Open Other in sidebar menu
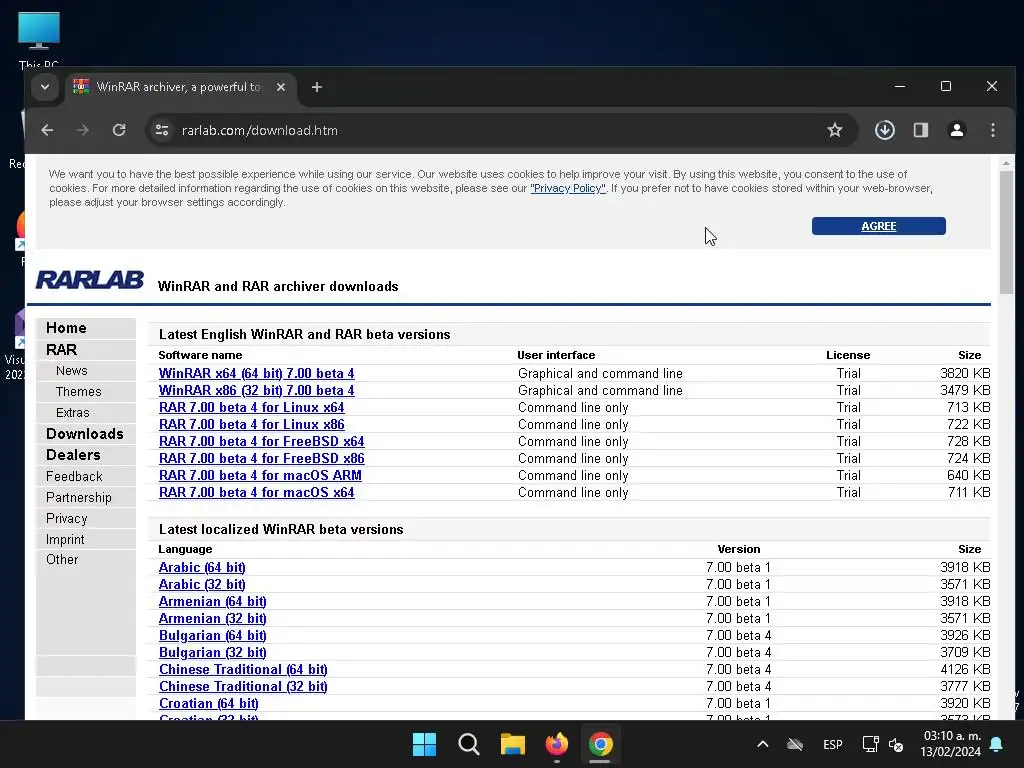Viewport: 1024px width, 768px height. pos(61,560)
